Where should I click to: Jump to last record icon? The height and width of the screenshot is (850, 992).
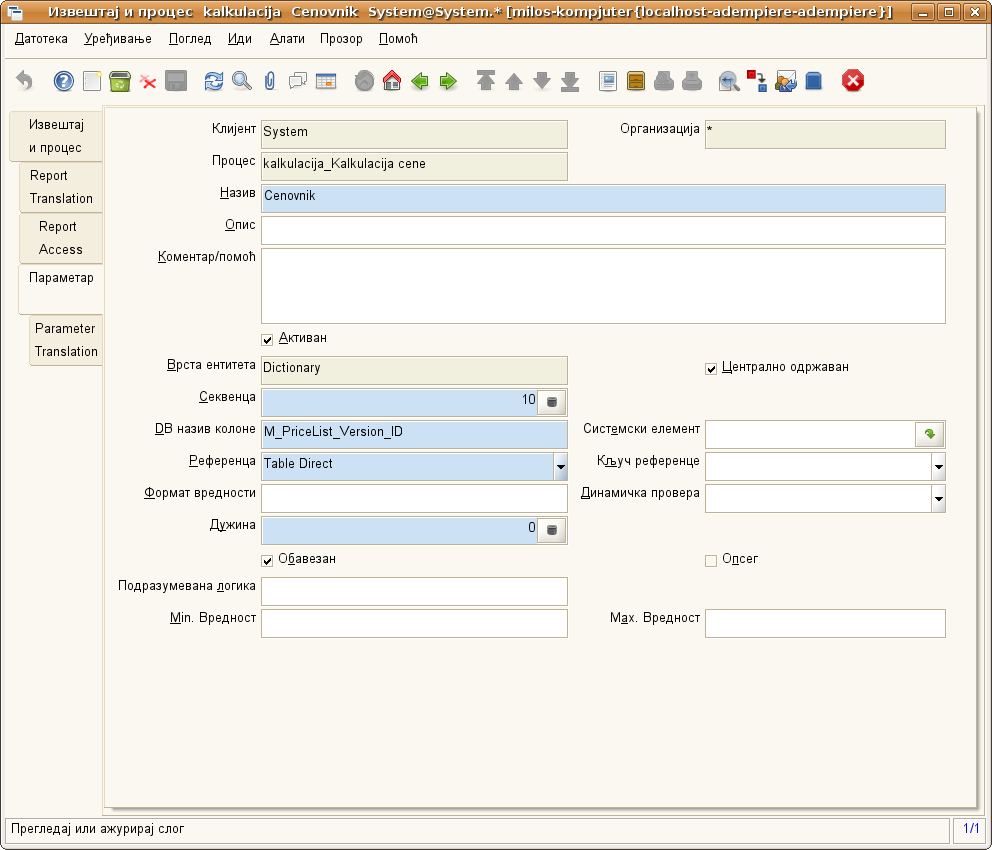coord(570,81)
